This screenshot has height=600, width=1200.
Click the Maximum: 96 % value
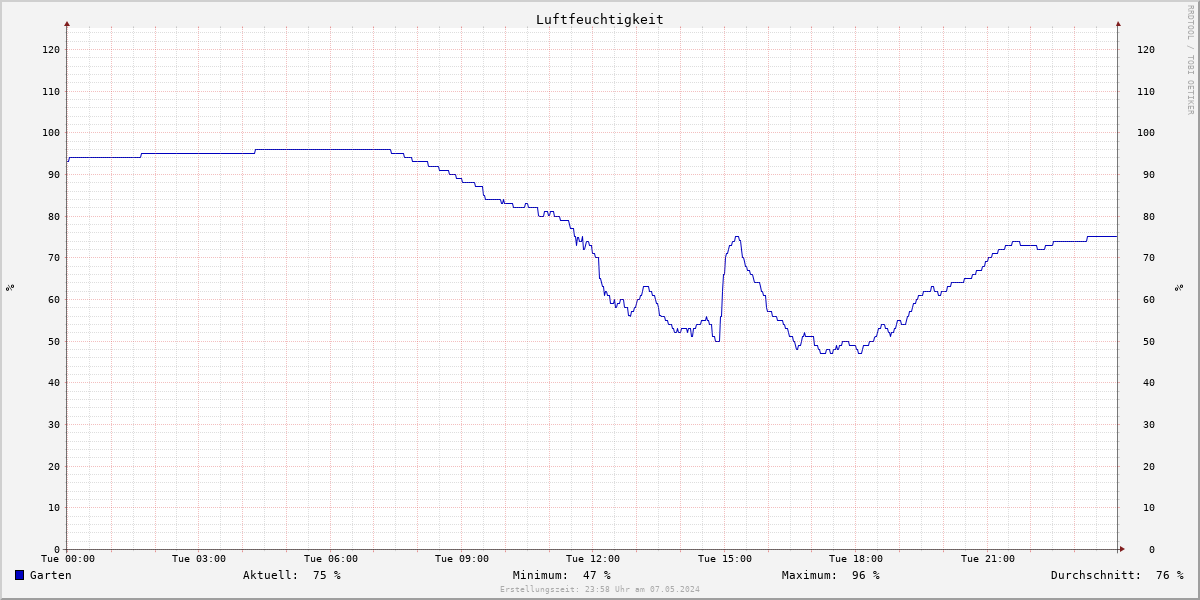point(830,575)
